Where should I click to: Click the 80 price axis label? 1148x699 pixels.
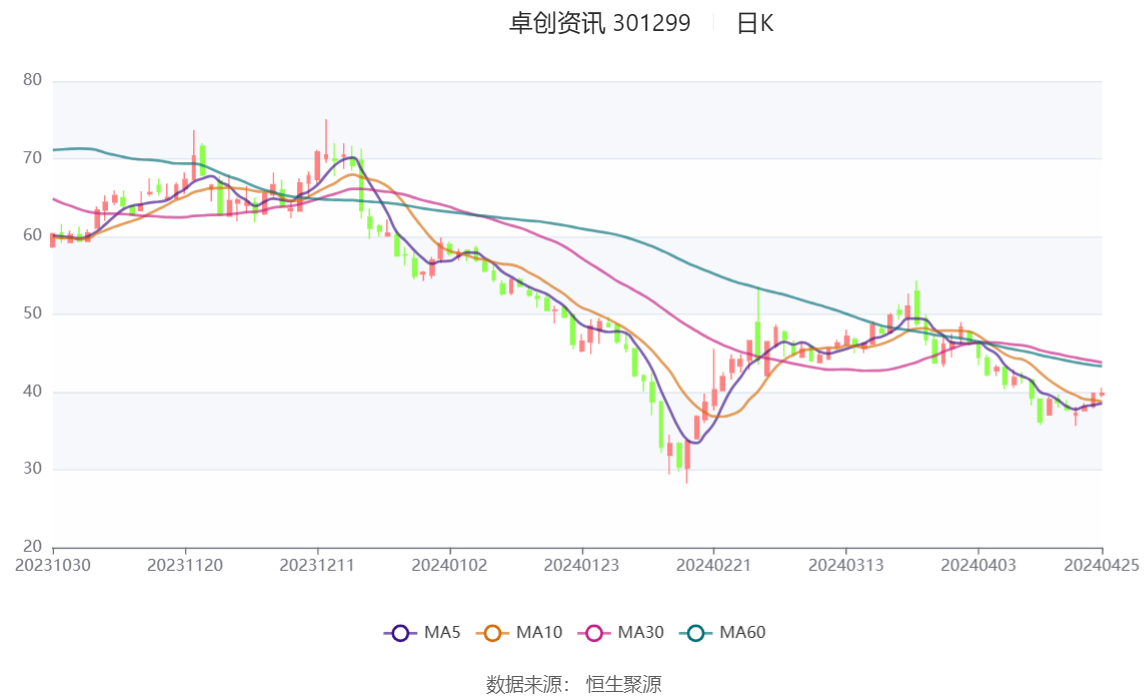pyautogui.click(x=32, y=80)
